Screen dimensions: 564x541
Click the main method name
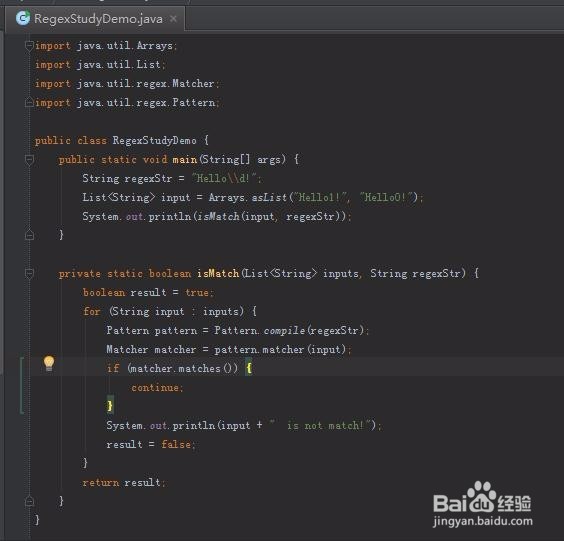pos(185,159)
